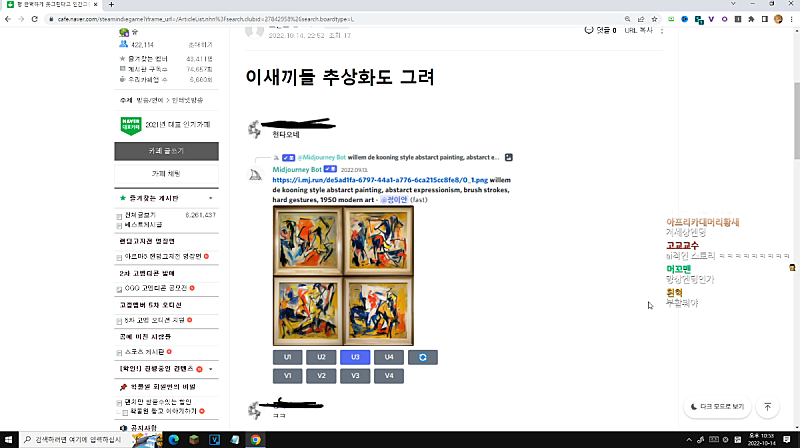800x448 pixels.
Task: Click the browser back arrow
Action: pos(8,19)
